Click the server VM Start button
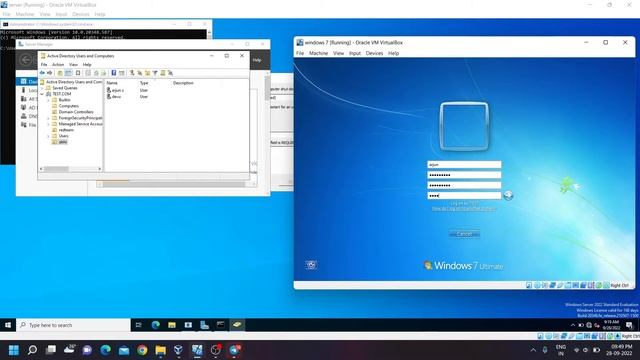 pos(8,325)
